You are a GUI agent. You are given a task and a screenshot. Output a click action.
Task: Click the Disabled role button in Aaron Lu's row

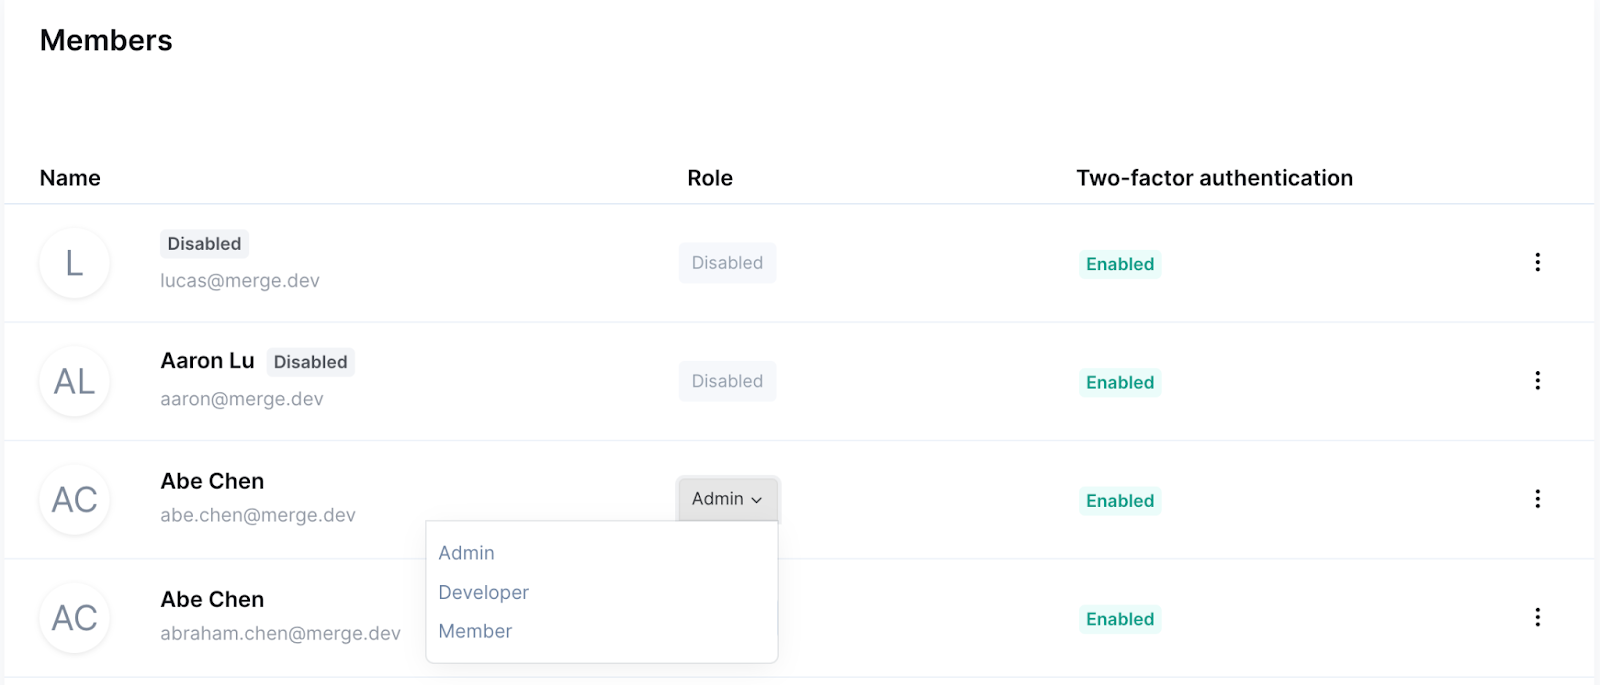pos(727,381)
